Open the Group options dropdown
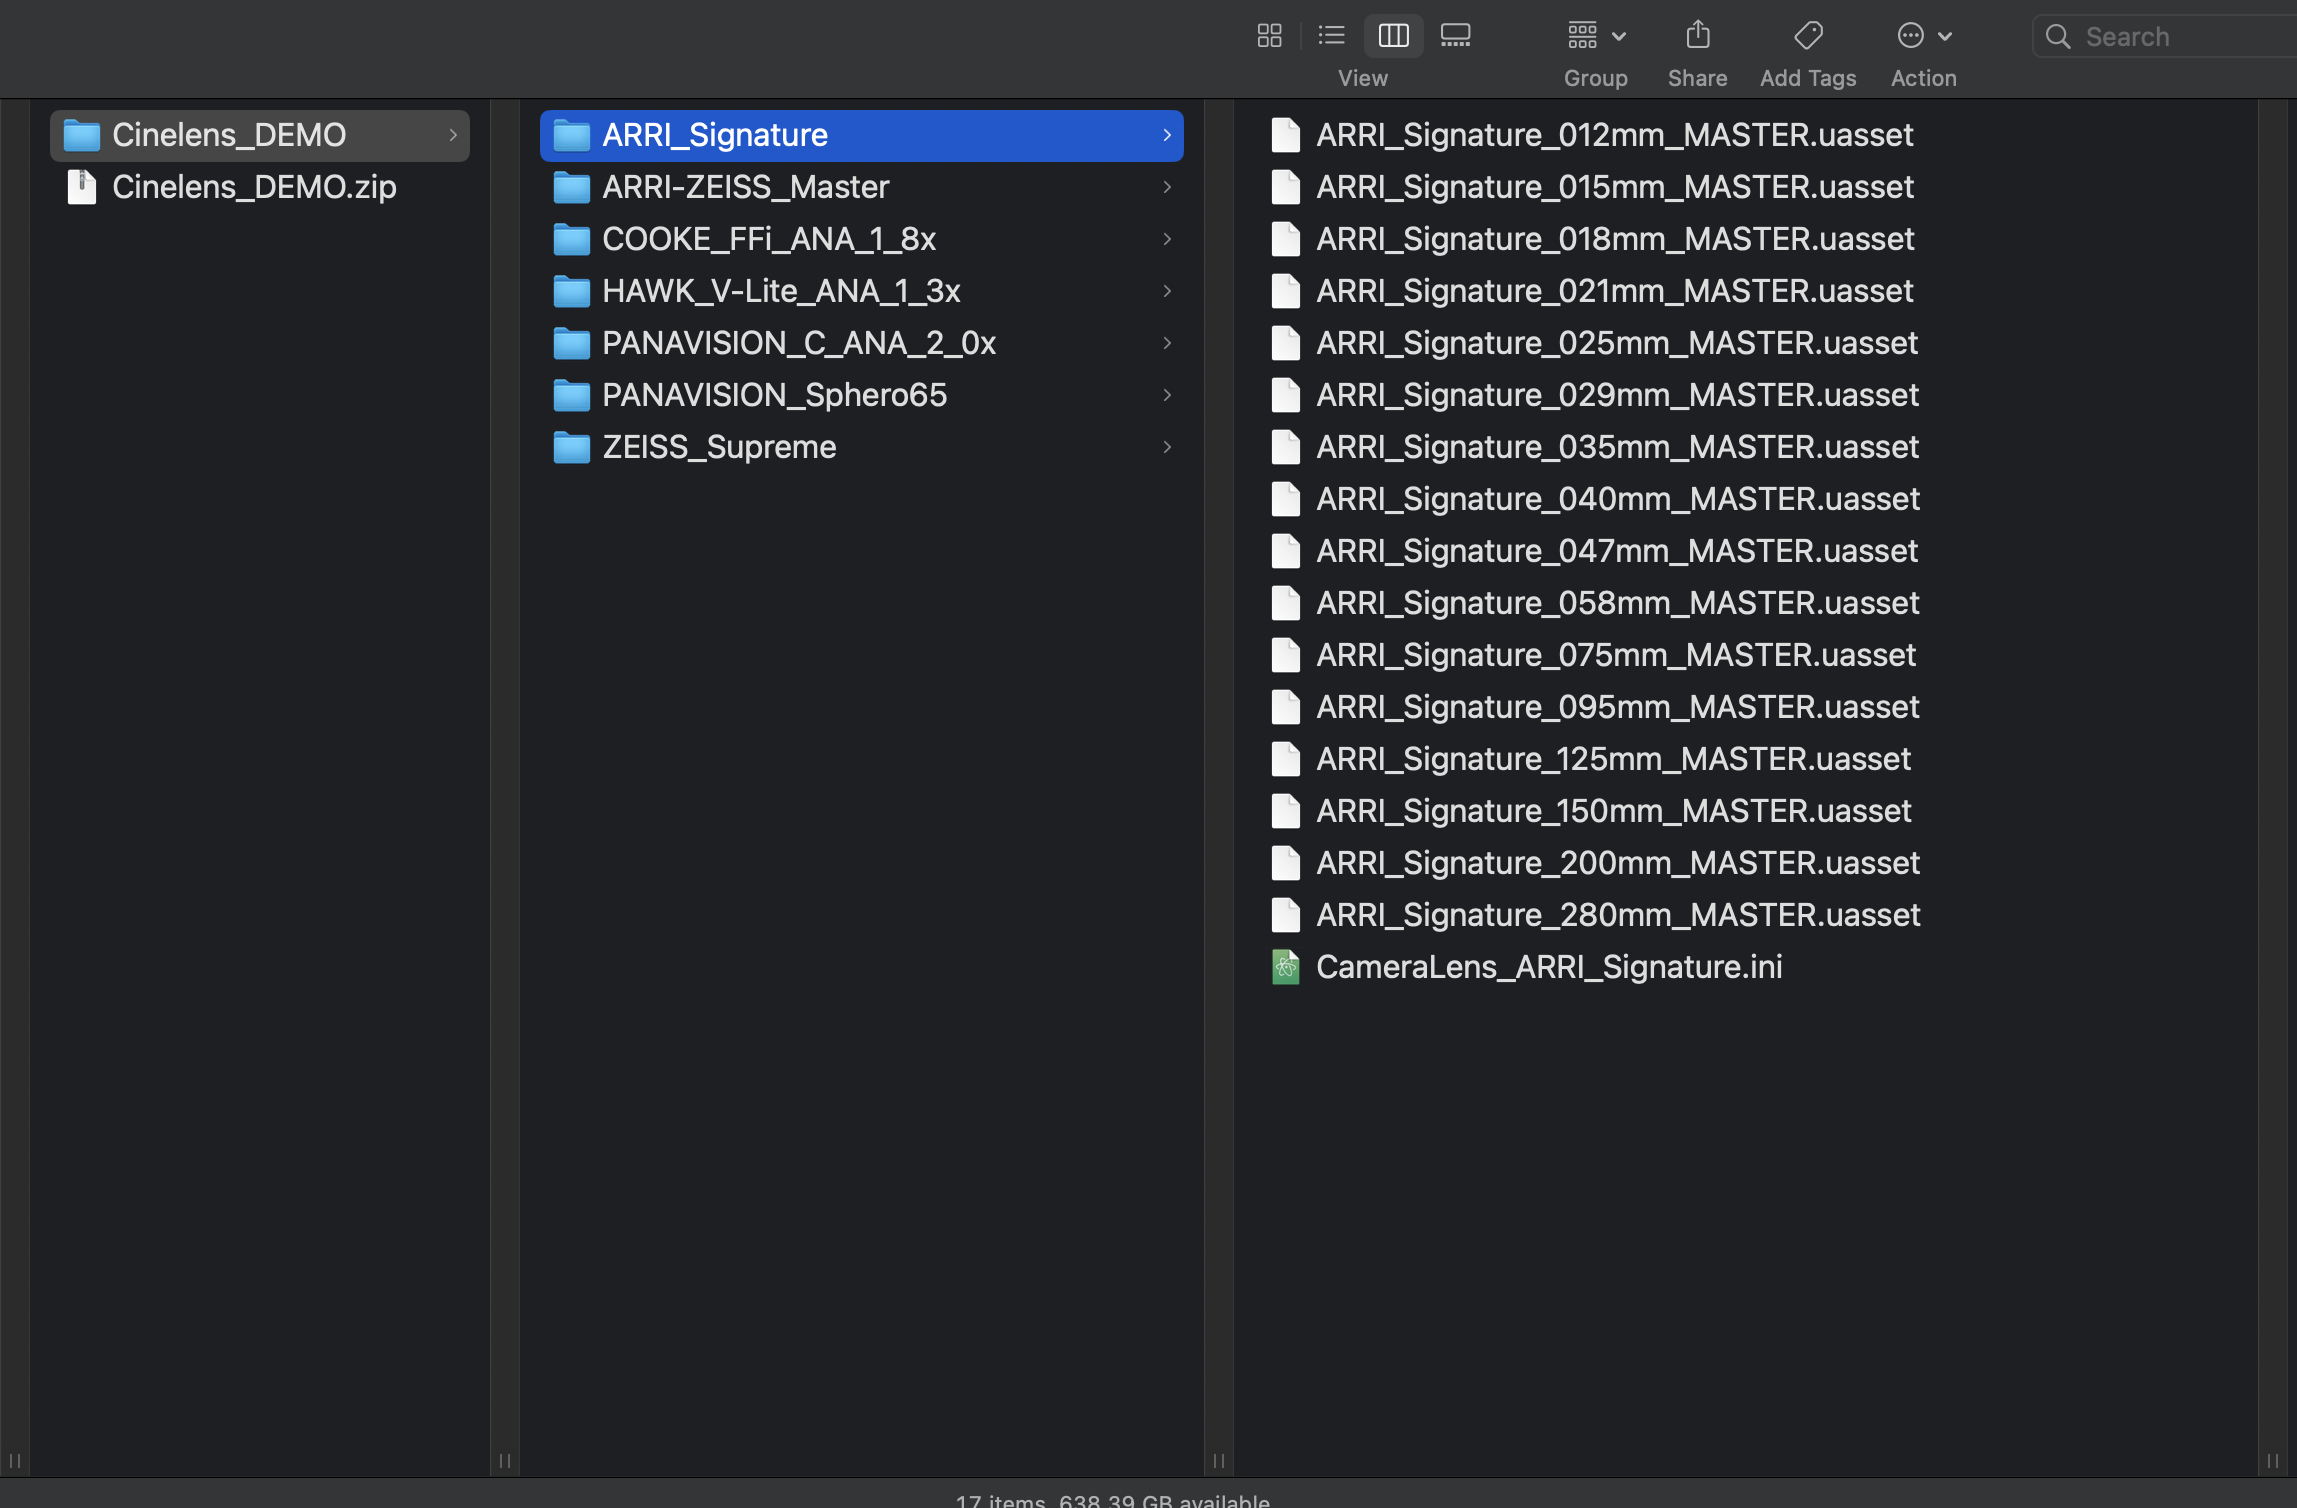This screenshot has width=2297, height=1508. pos(1596,36)
